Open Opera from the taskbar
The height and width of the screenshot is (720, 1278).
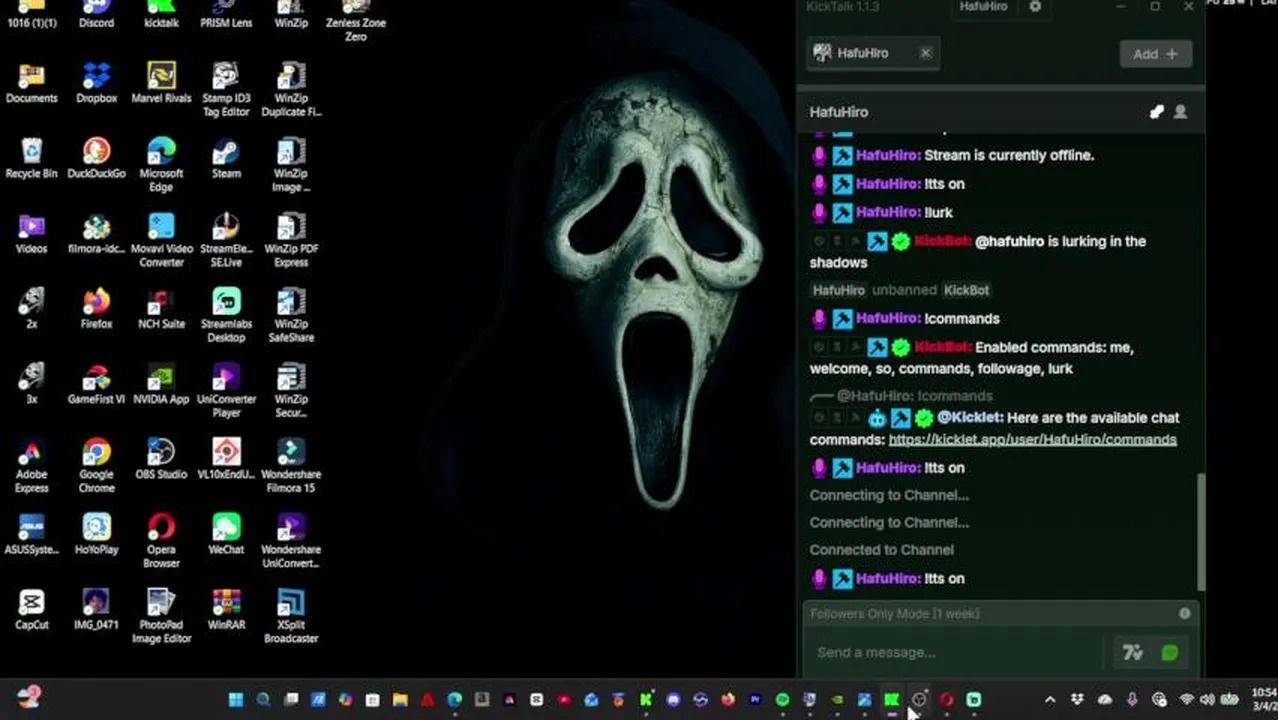pos(946,700)
